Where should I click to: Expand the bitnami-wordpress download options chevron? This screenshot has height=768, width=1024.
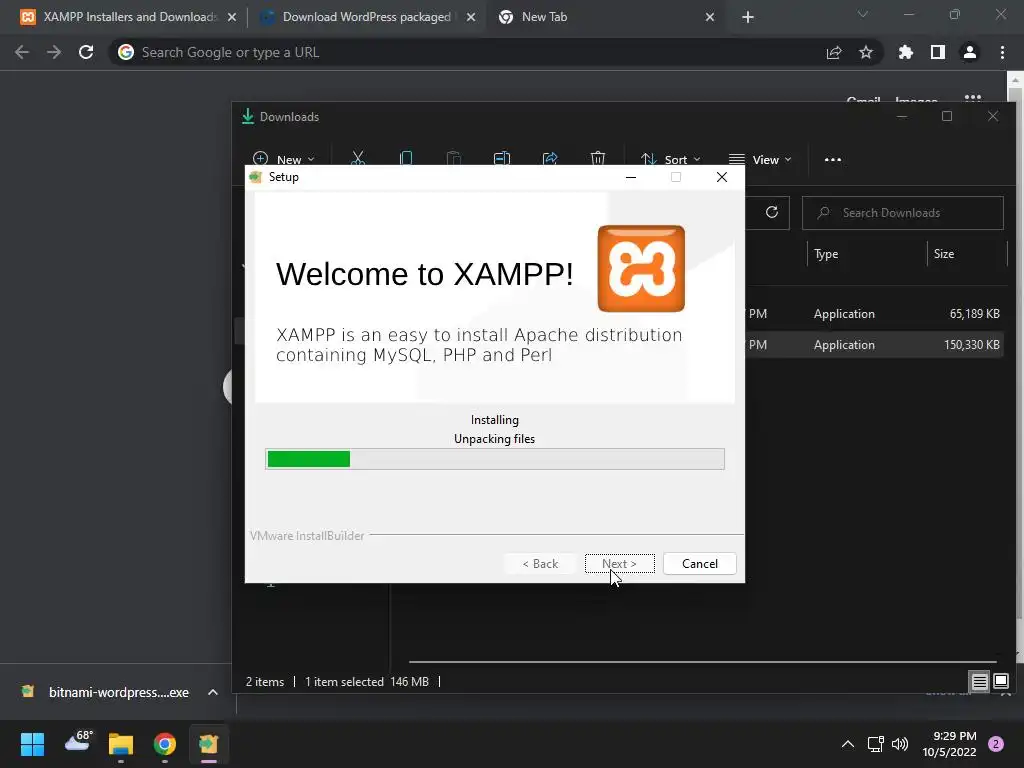coord(213,692)
